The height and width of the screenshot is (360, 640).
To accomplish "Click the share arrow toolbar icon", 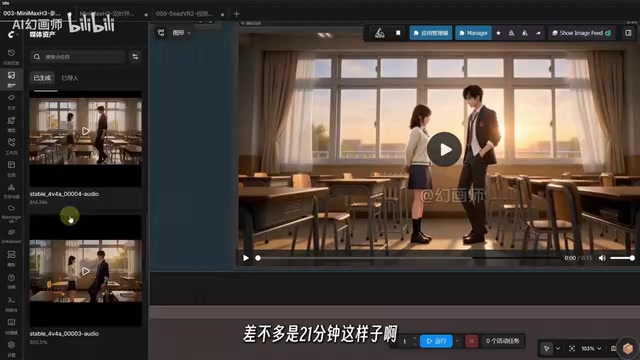I will [538, 33].
